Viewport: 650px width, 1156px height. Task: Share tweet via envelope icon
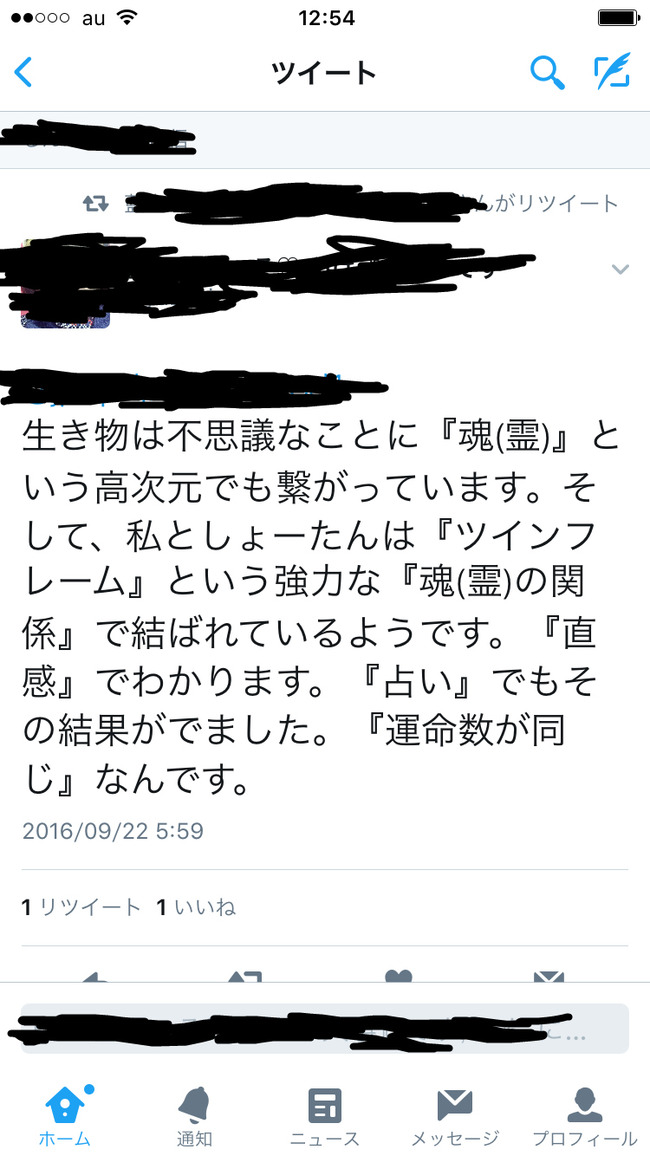[548, 975]
